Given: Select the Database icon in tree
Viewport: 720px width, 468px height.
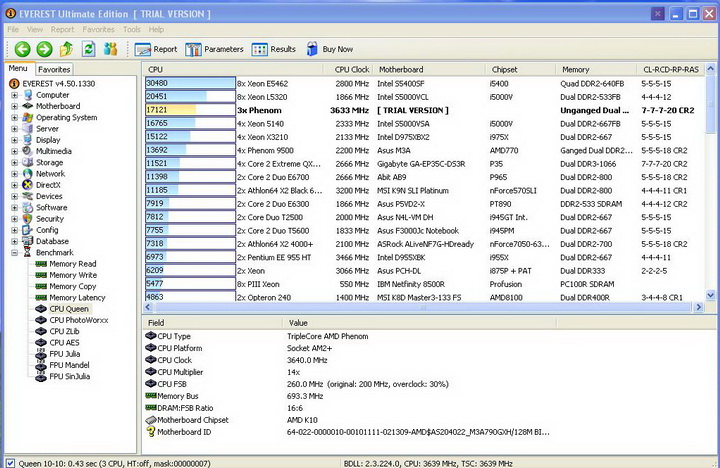Looking at the screenshot, I should coord(28,241).
